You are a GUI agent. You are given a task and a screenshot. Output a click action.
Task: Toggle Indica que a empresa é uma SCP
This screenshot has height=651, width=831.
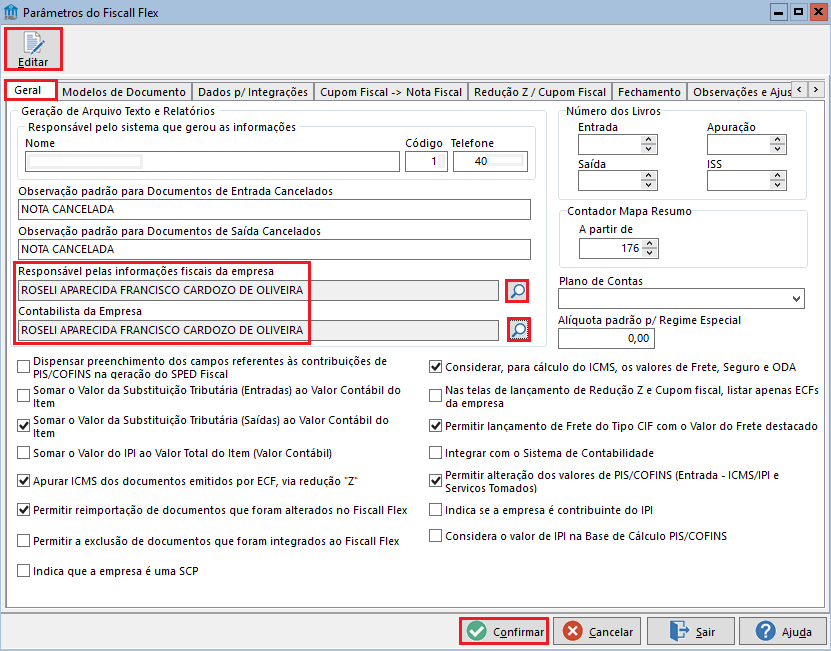pyautogui.click(x=23, y=571)
